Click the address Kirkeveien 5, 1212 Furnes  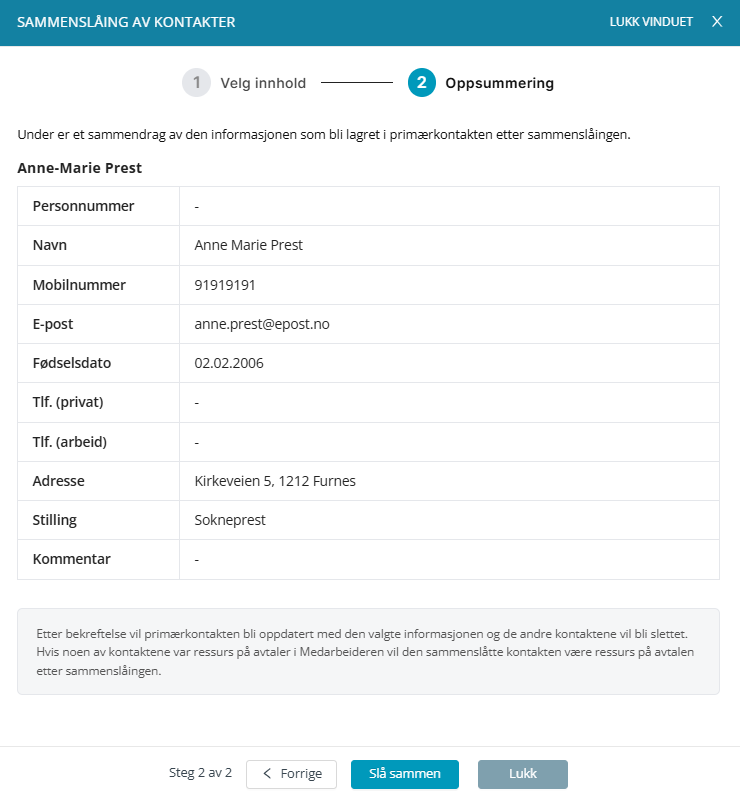coord(275,481)
